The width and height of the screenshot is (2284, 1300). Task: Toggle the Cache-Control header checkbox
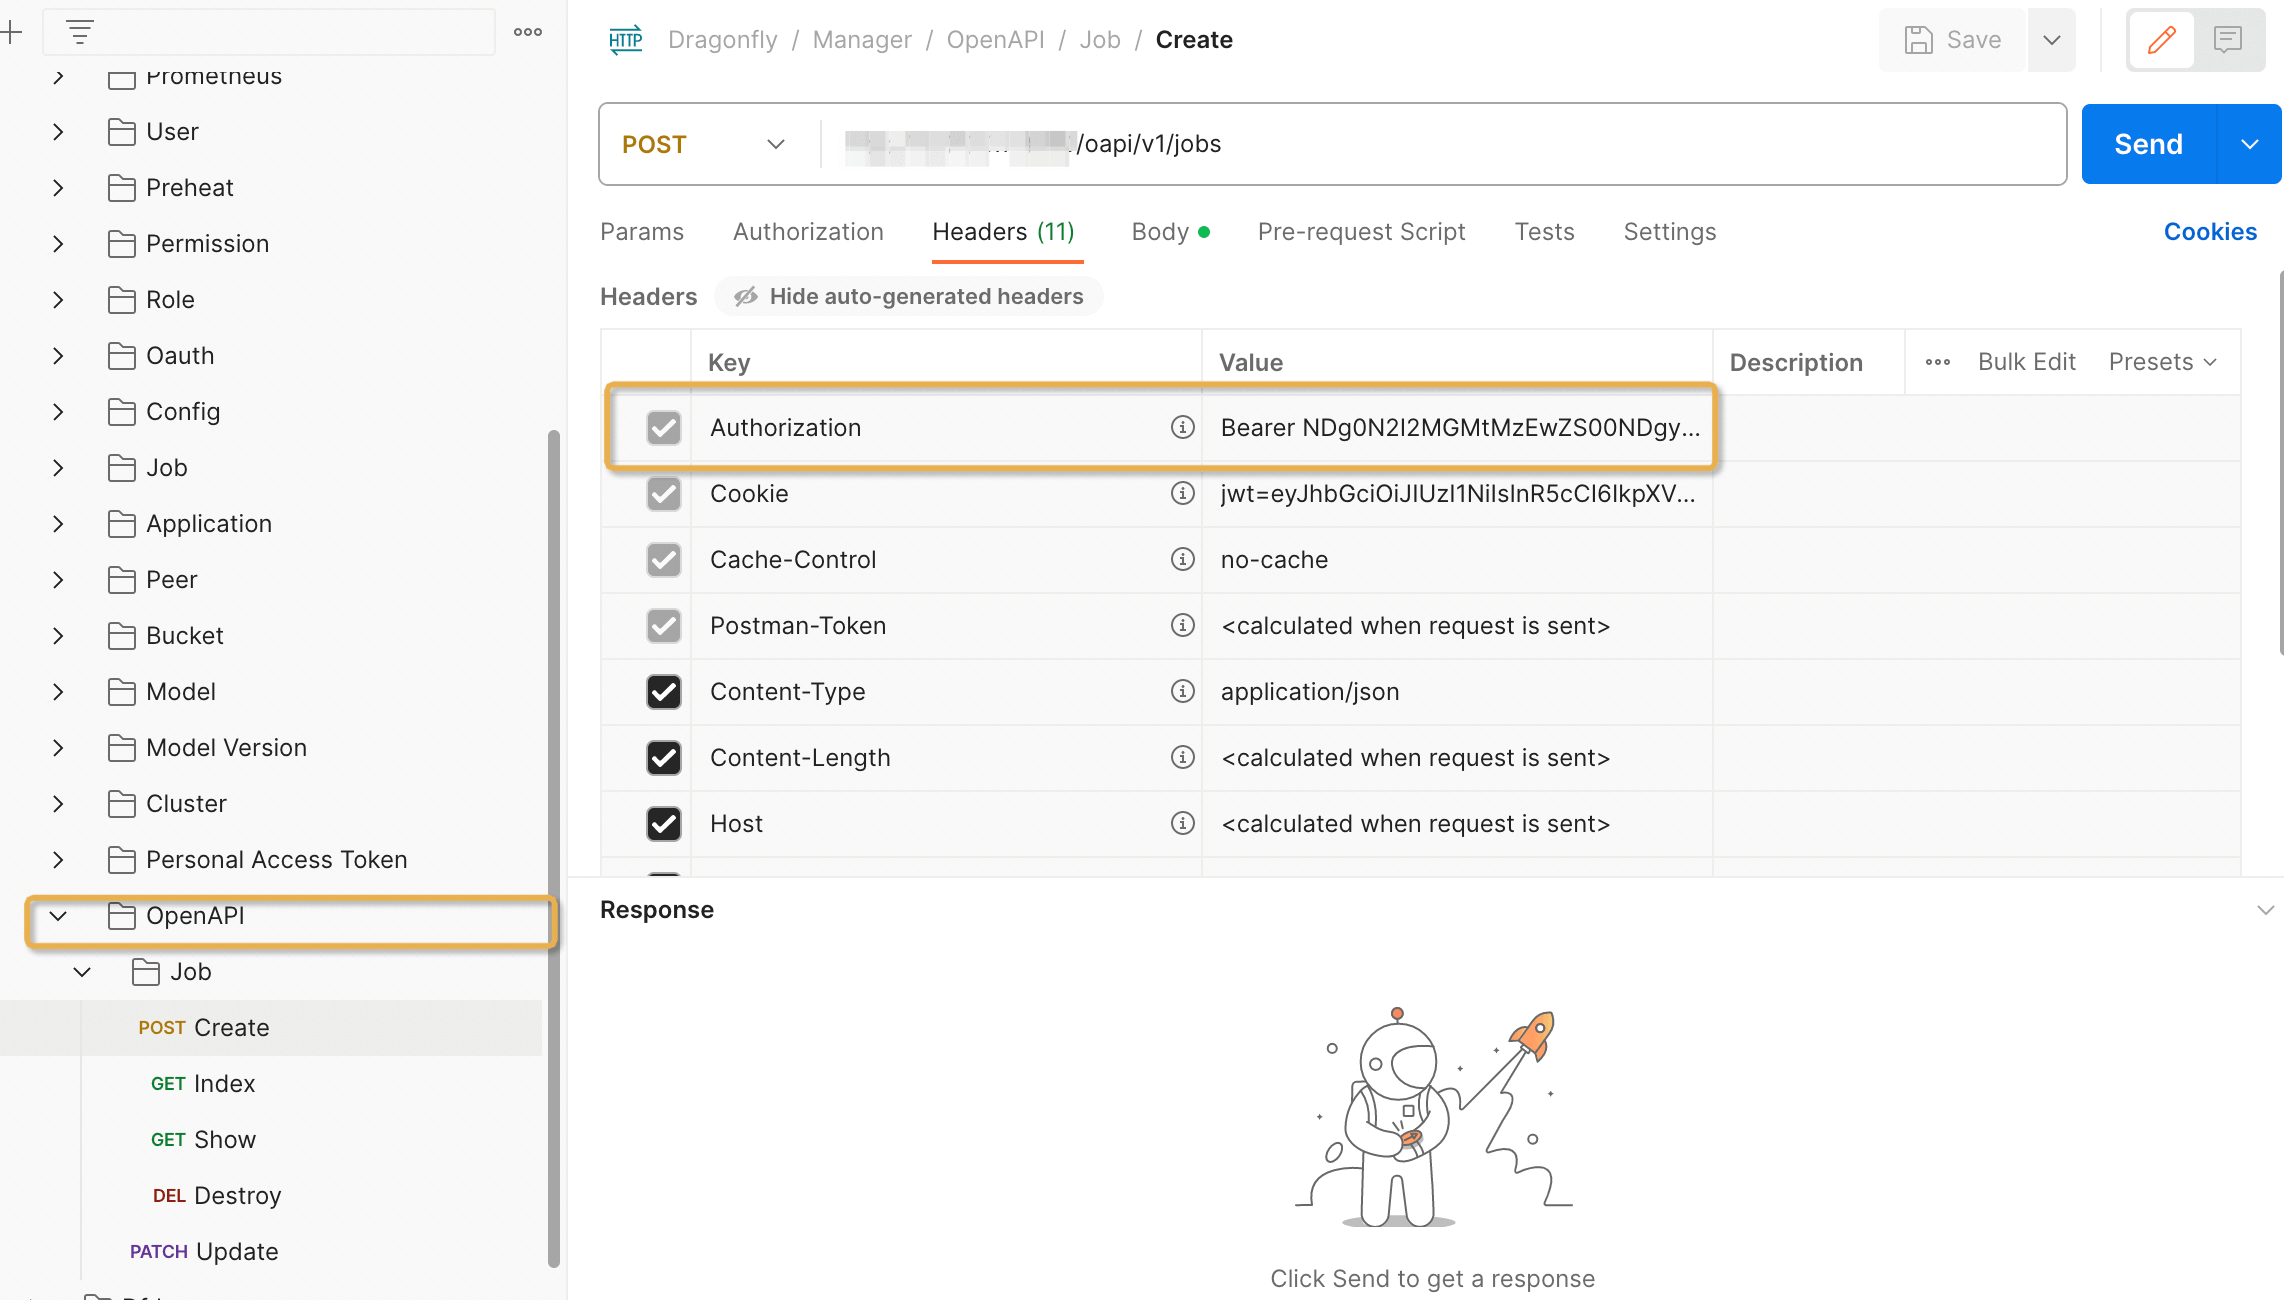tap(664, 560)
